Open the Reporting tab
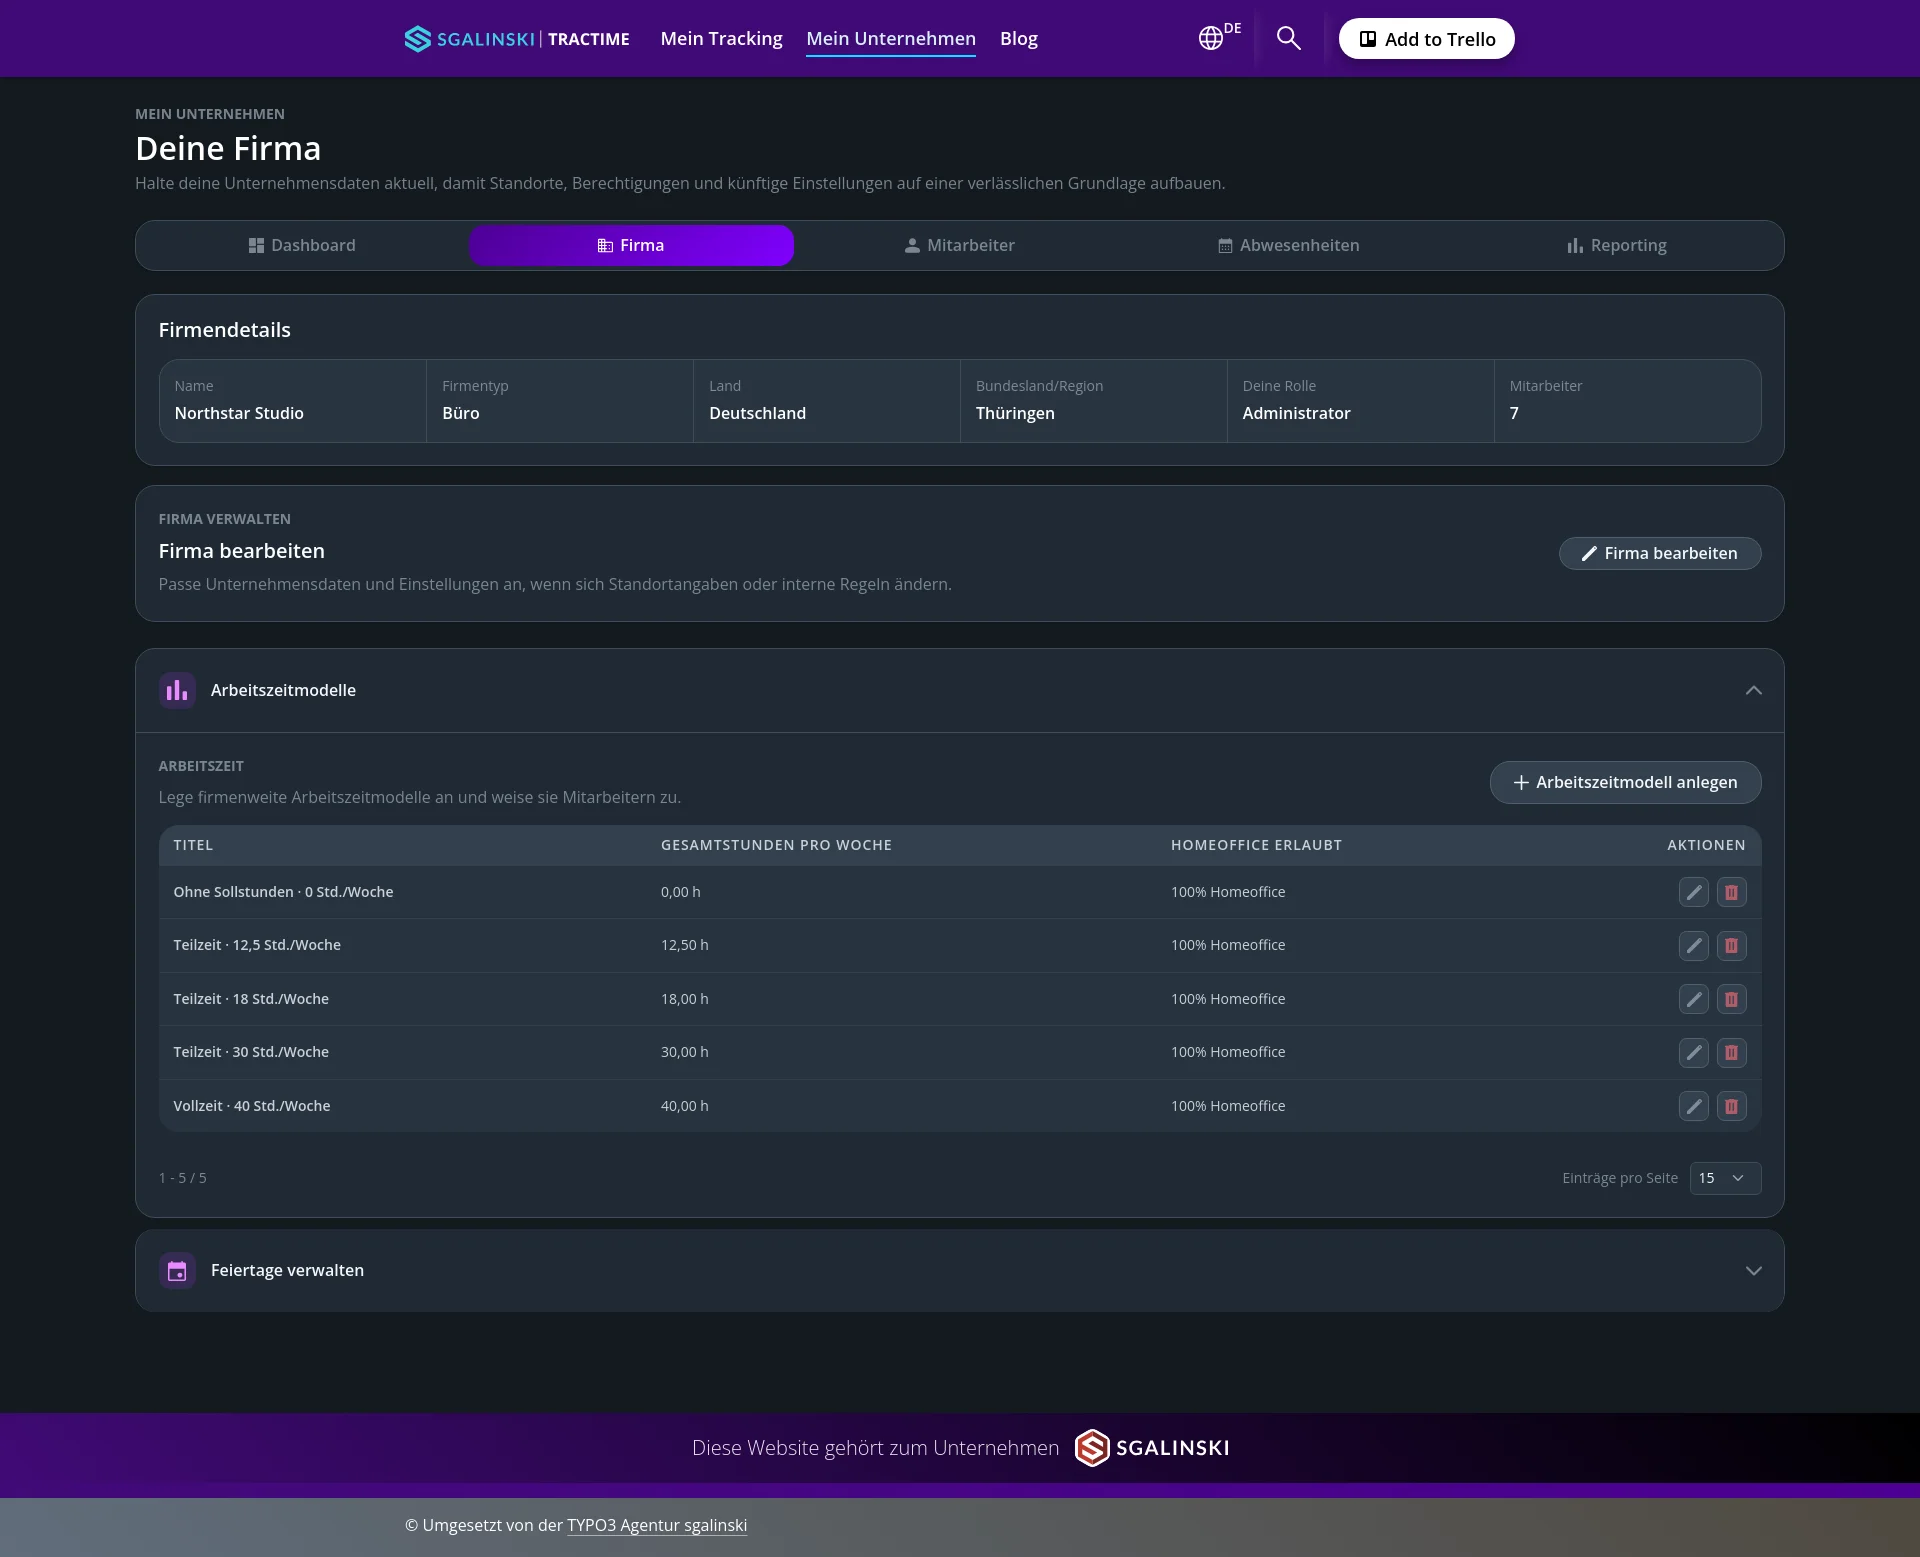This screenshot has width=1920, height=1557. [1616, 245]
